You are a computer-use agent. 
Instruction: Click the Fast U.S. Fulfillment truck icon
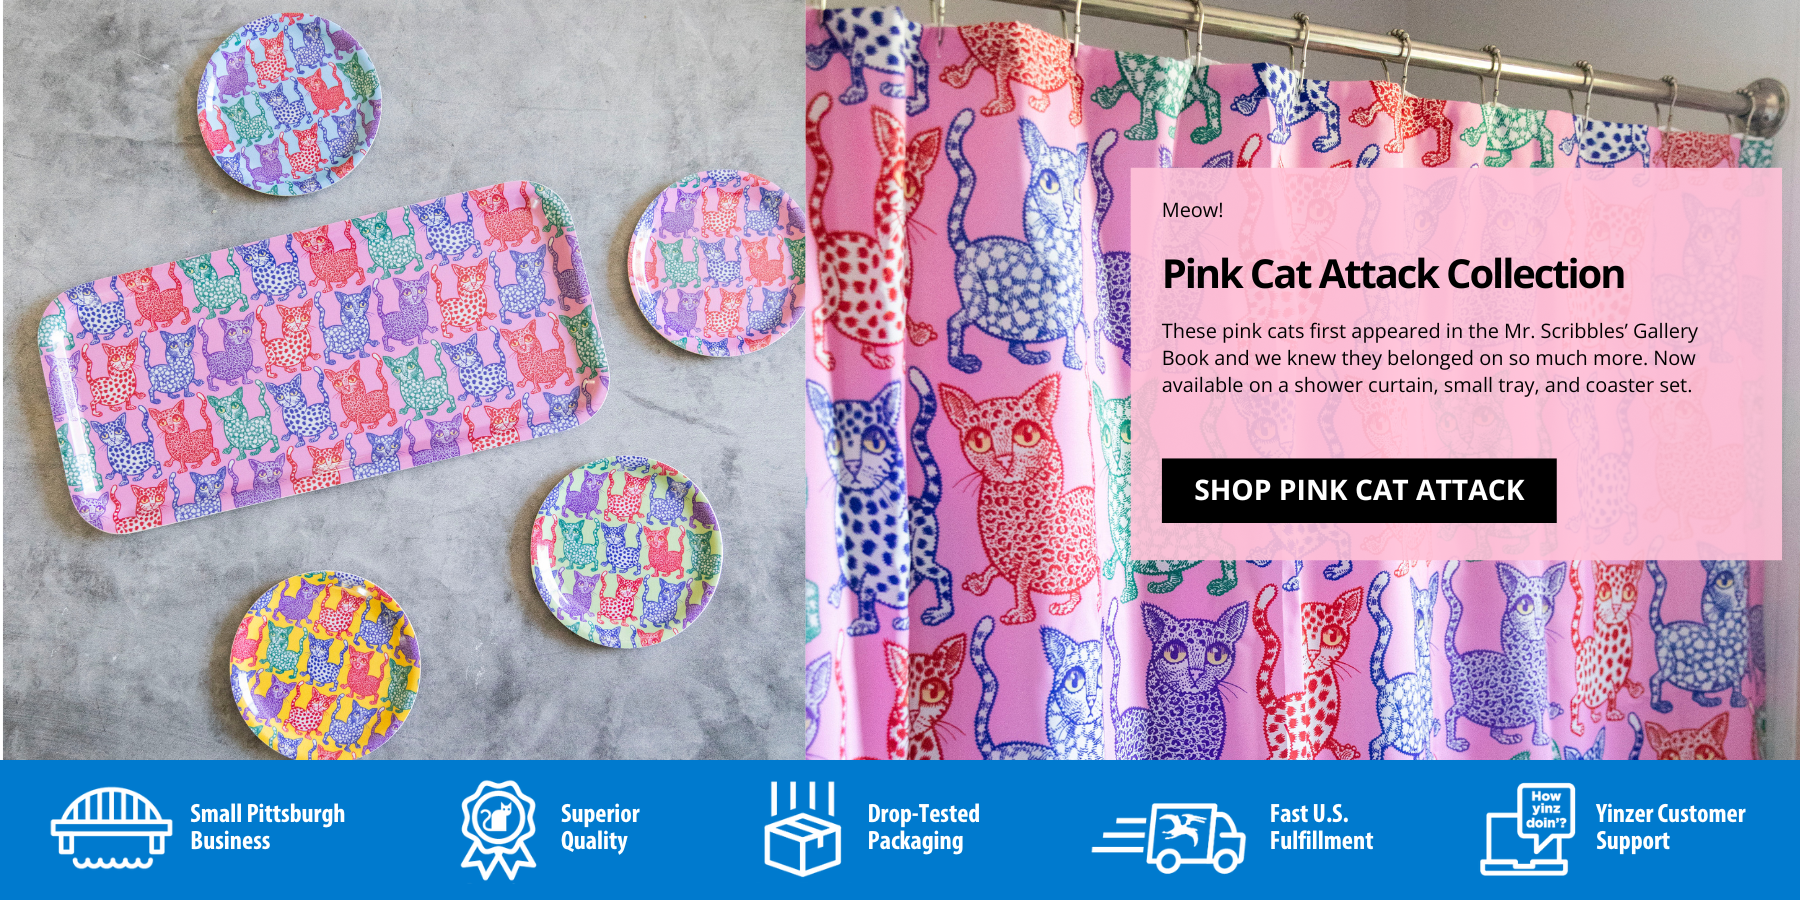click(1168, 837)
